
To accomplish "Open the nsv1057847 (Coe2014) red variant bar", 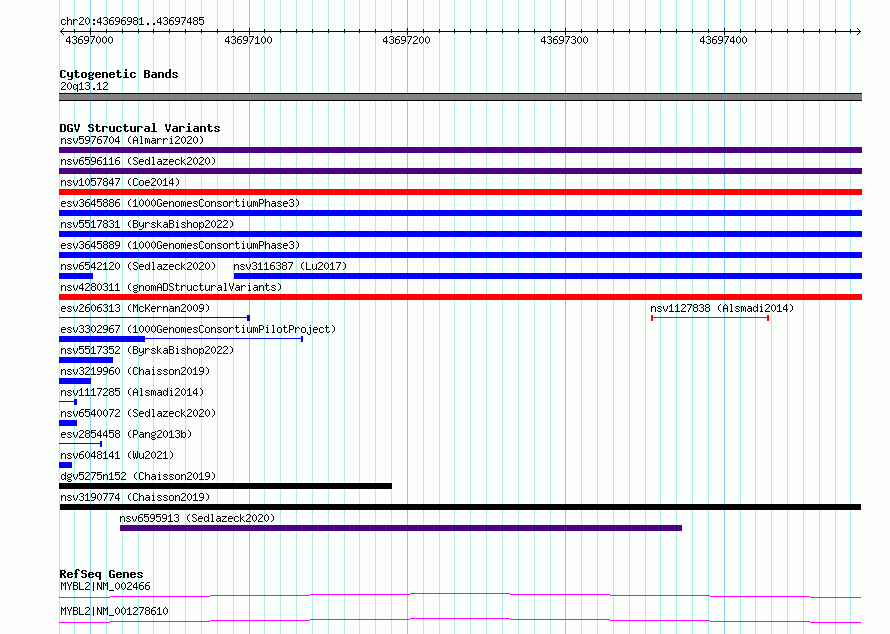I will [460, 192].
